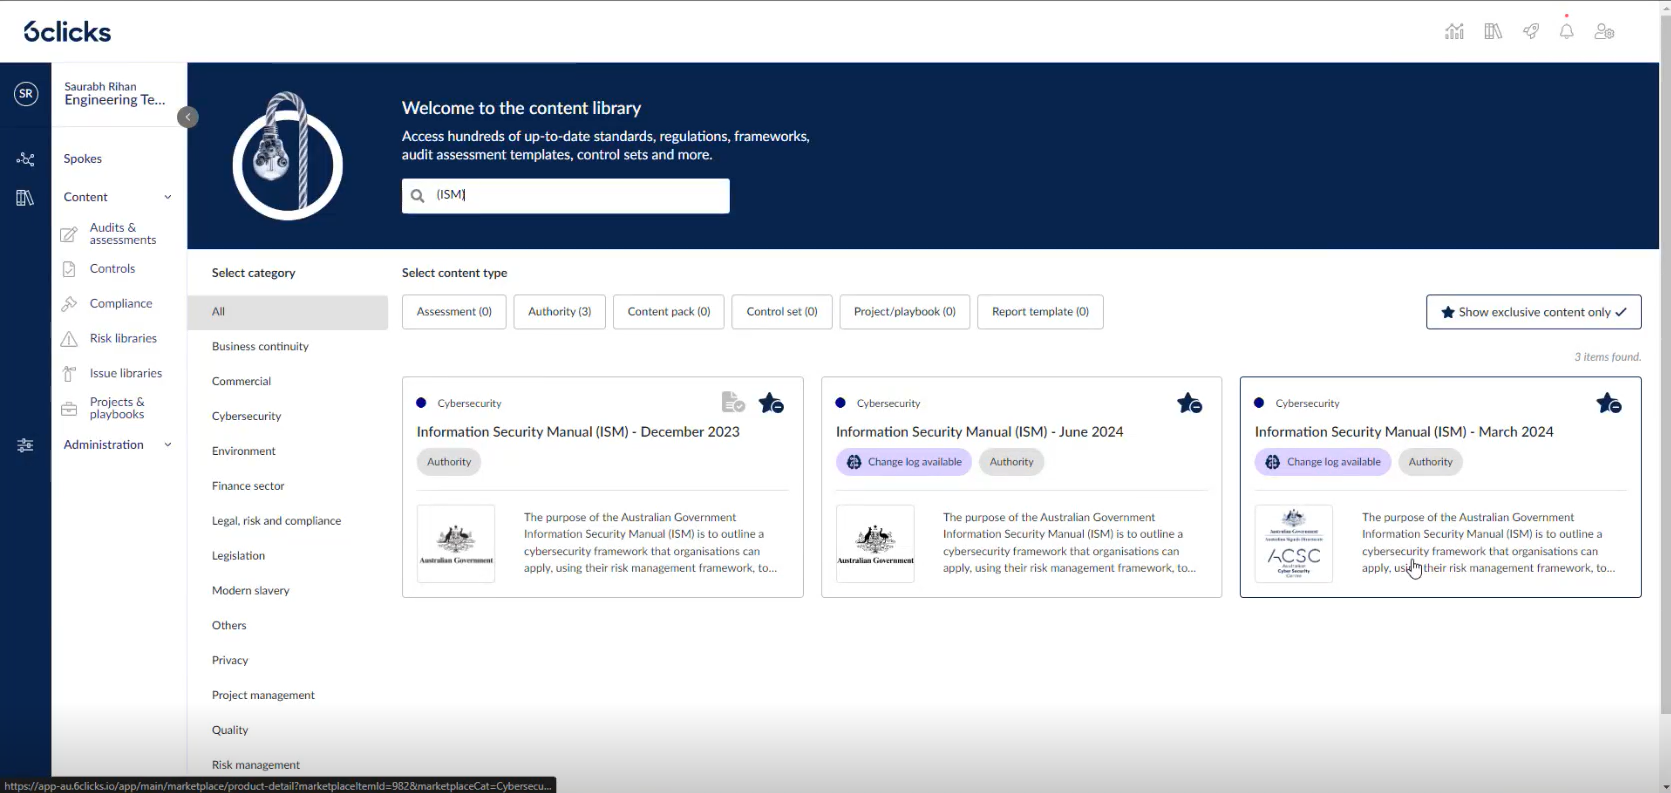Click the sliders icon in left rail
The height and width of the screenshot is (793, 1671).
pyautogui.click(x=25, y=445)
